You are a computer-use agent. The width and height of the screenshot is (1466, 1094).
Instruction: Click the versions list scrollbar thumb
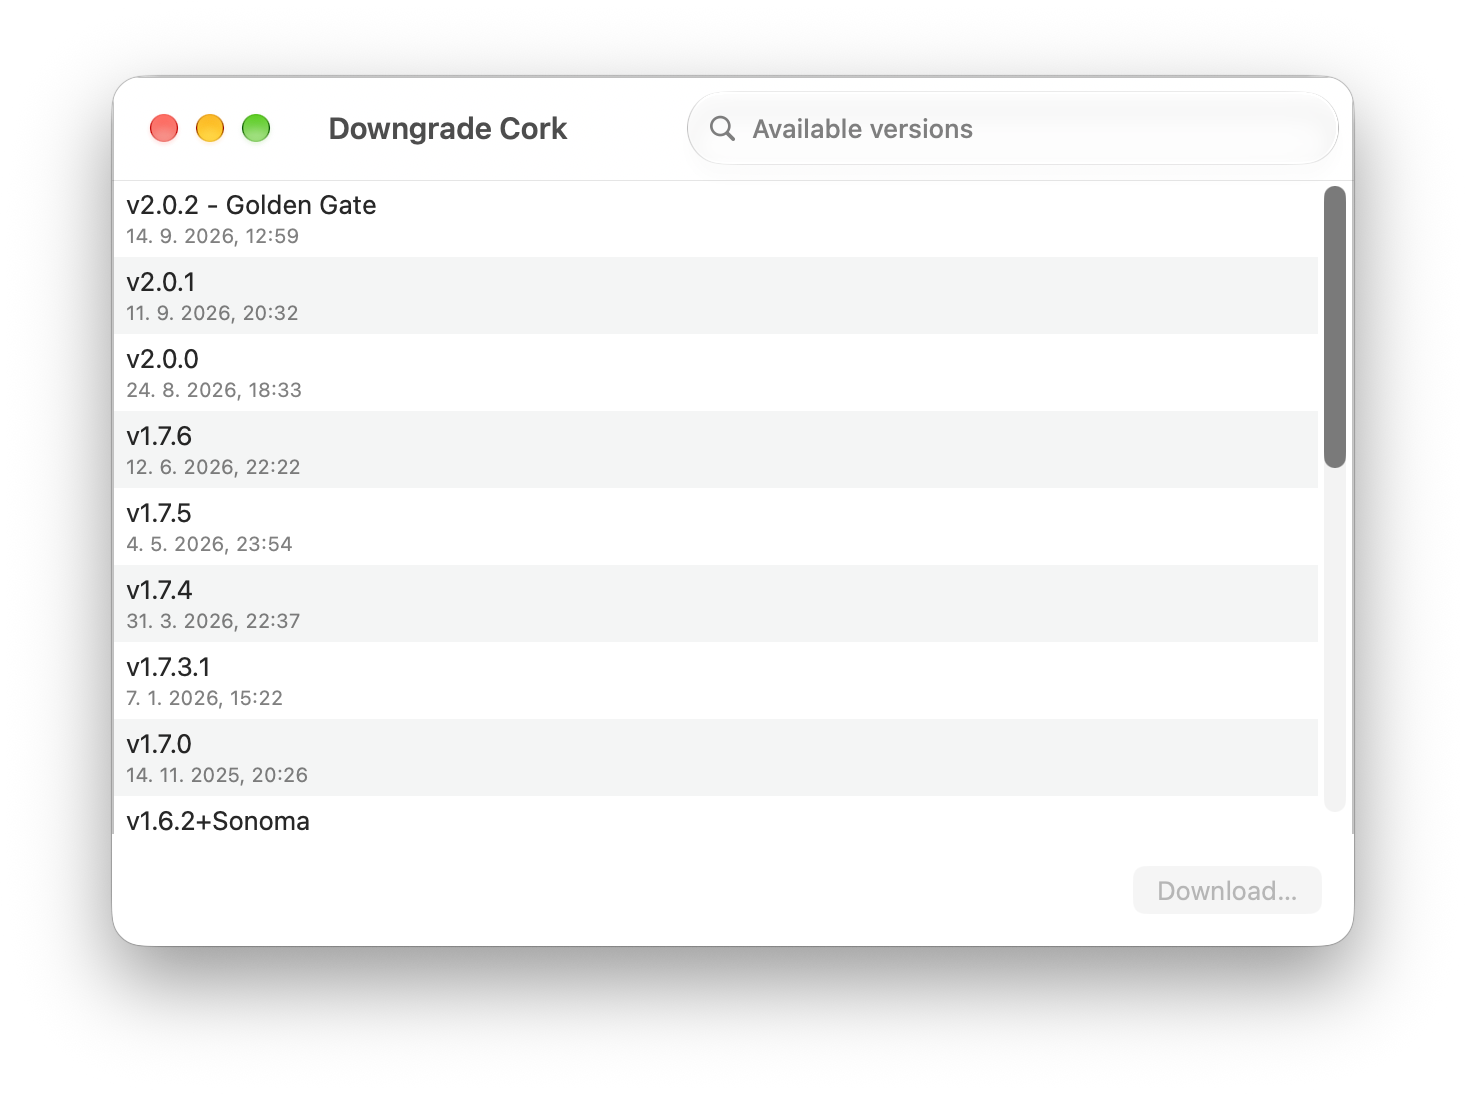1335,326
